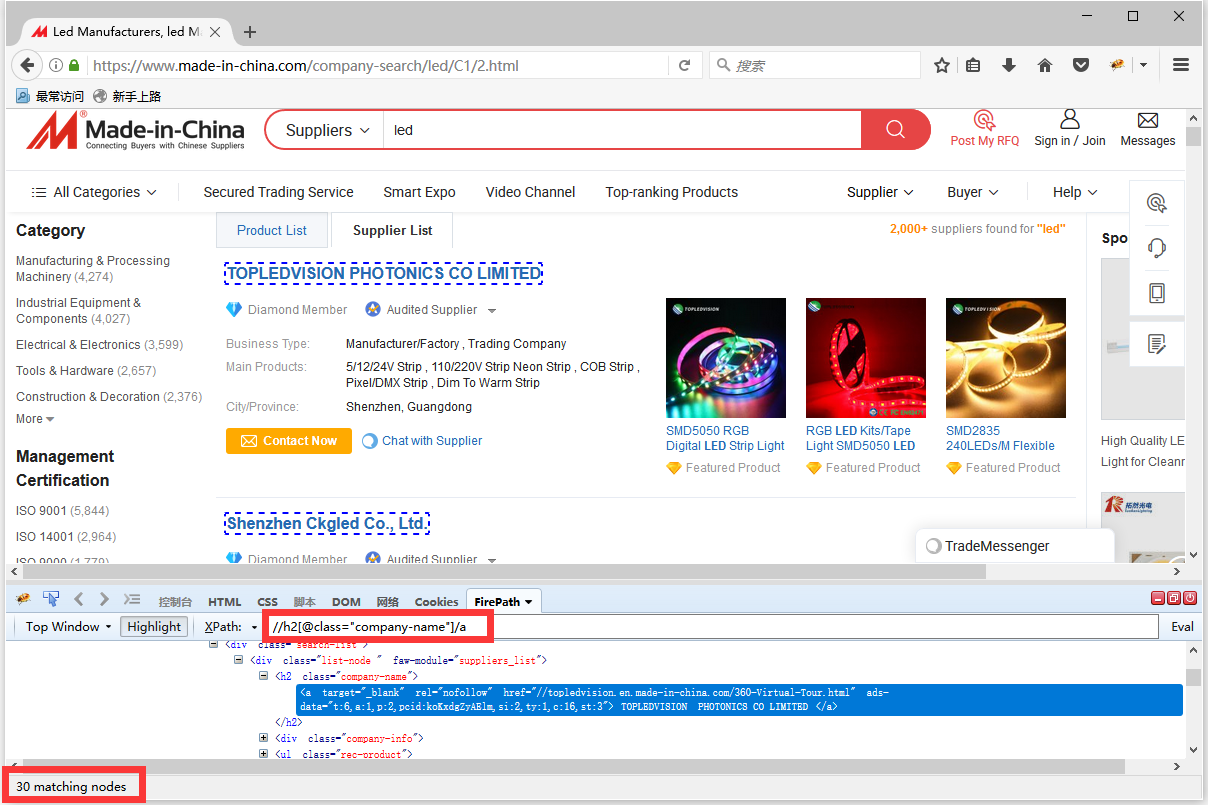
Task: Click the SMD5050 RGB LED strip thumbnail
Action: click(x=726, y=358)
